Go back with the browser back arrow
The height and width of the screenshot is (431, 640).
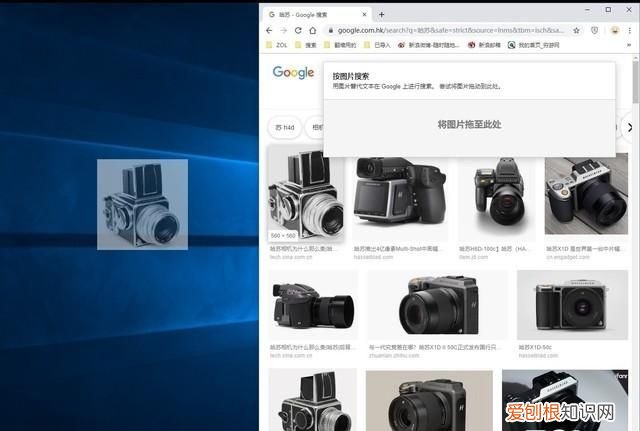point(269,31)
